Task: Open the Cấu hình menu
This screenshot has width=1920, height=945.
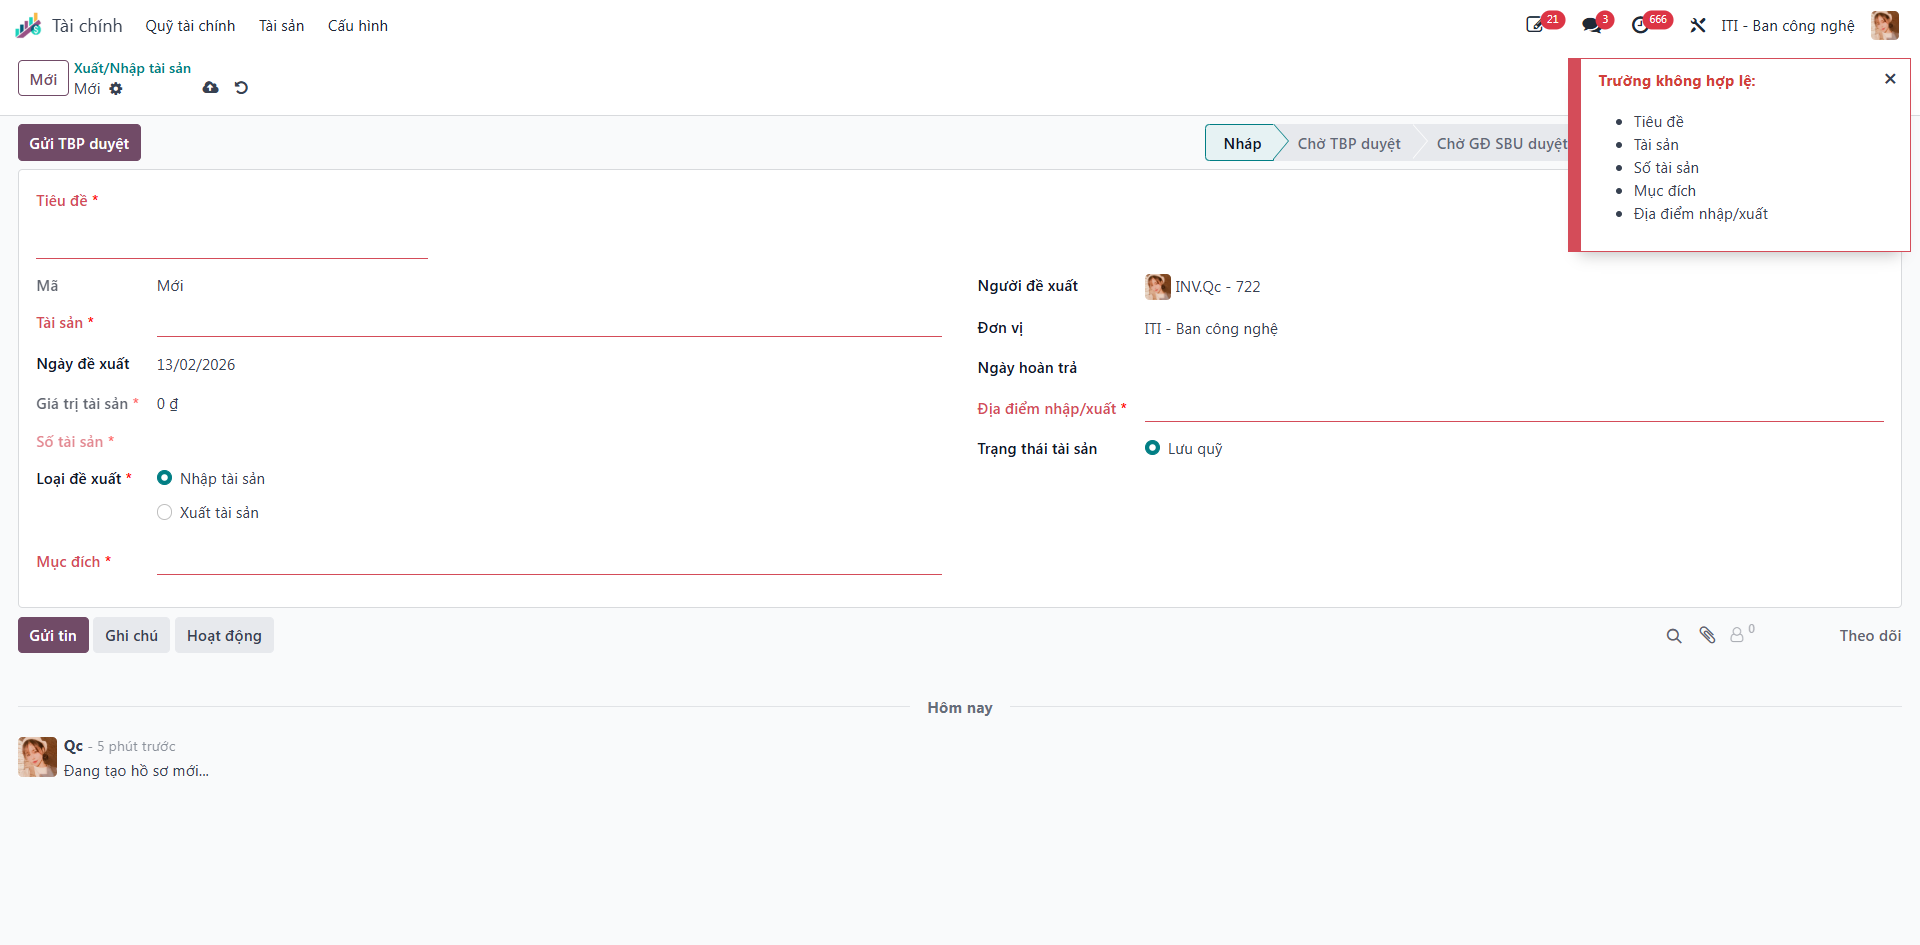Action: (x=358, y=26)
